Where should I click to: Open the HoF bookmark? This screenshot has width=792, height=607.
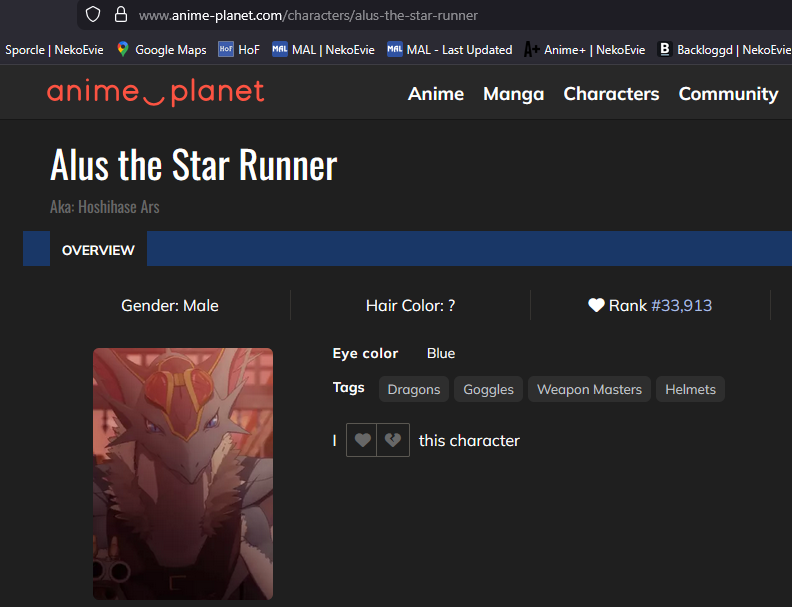tap(239, 49)
